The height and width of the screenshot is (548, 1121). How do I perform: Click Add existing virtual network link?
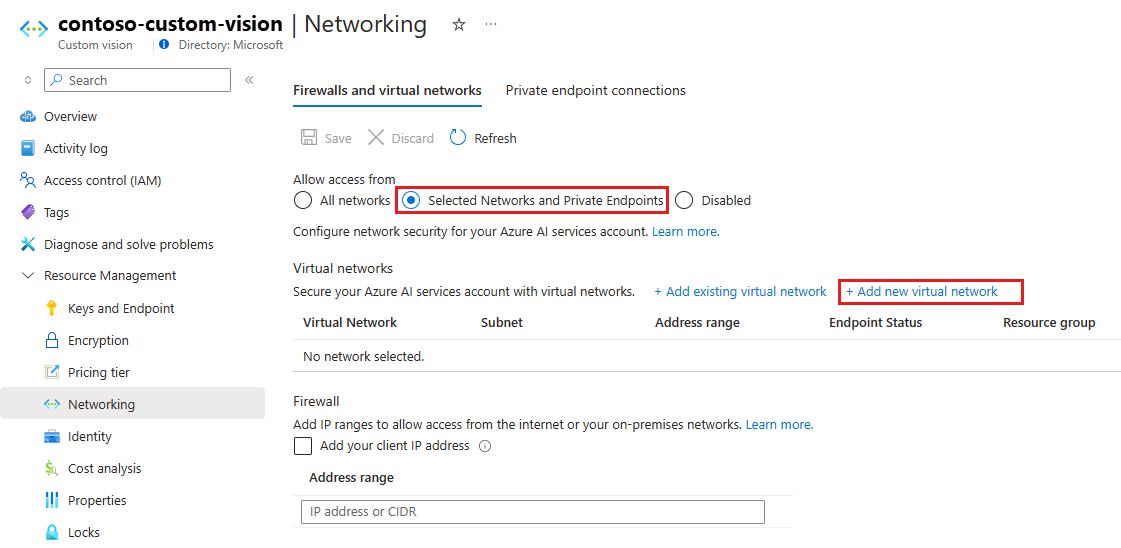tap(740, 292)
